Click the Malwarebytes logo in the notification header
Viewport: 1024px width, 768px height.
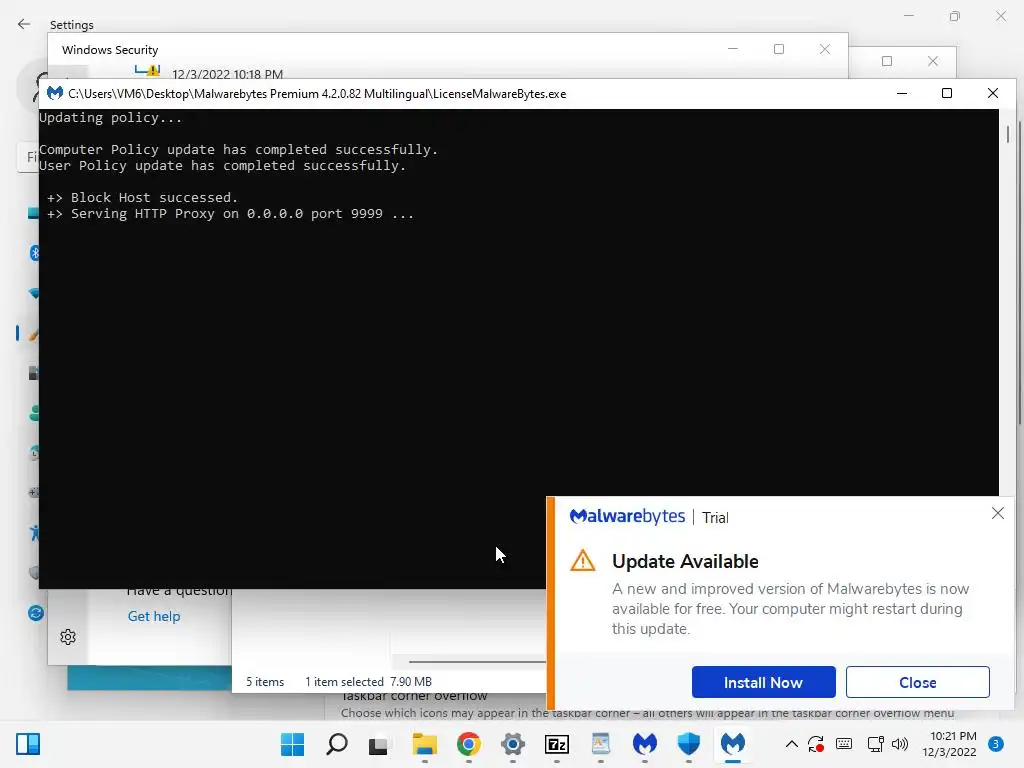click(x=627, y=517)
